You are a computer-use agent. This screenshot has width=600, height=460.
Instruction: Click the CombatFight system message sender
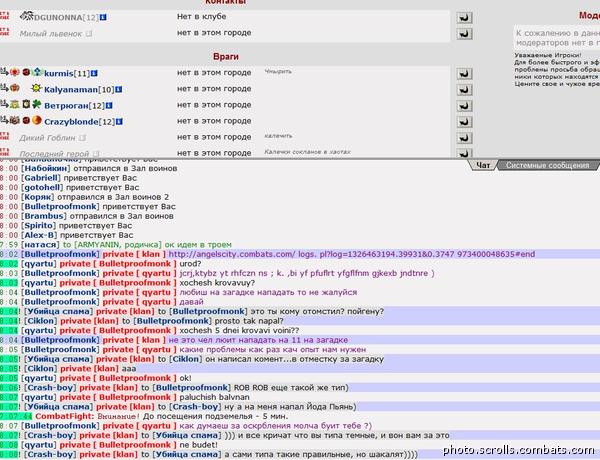click(65, 416)
